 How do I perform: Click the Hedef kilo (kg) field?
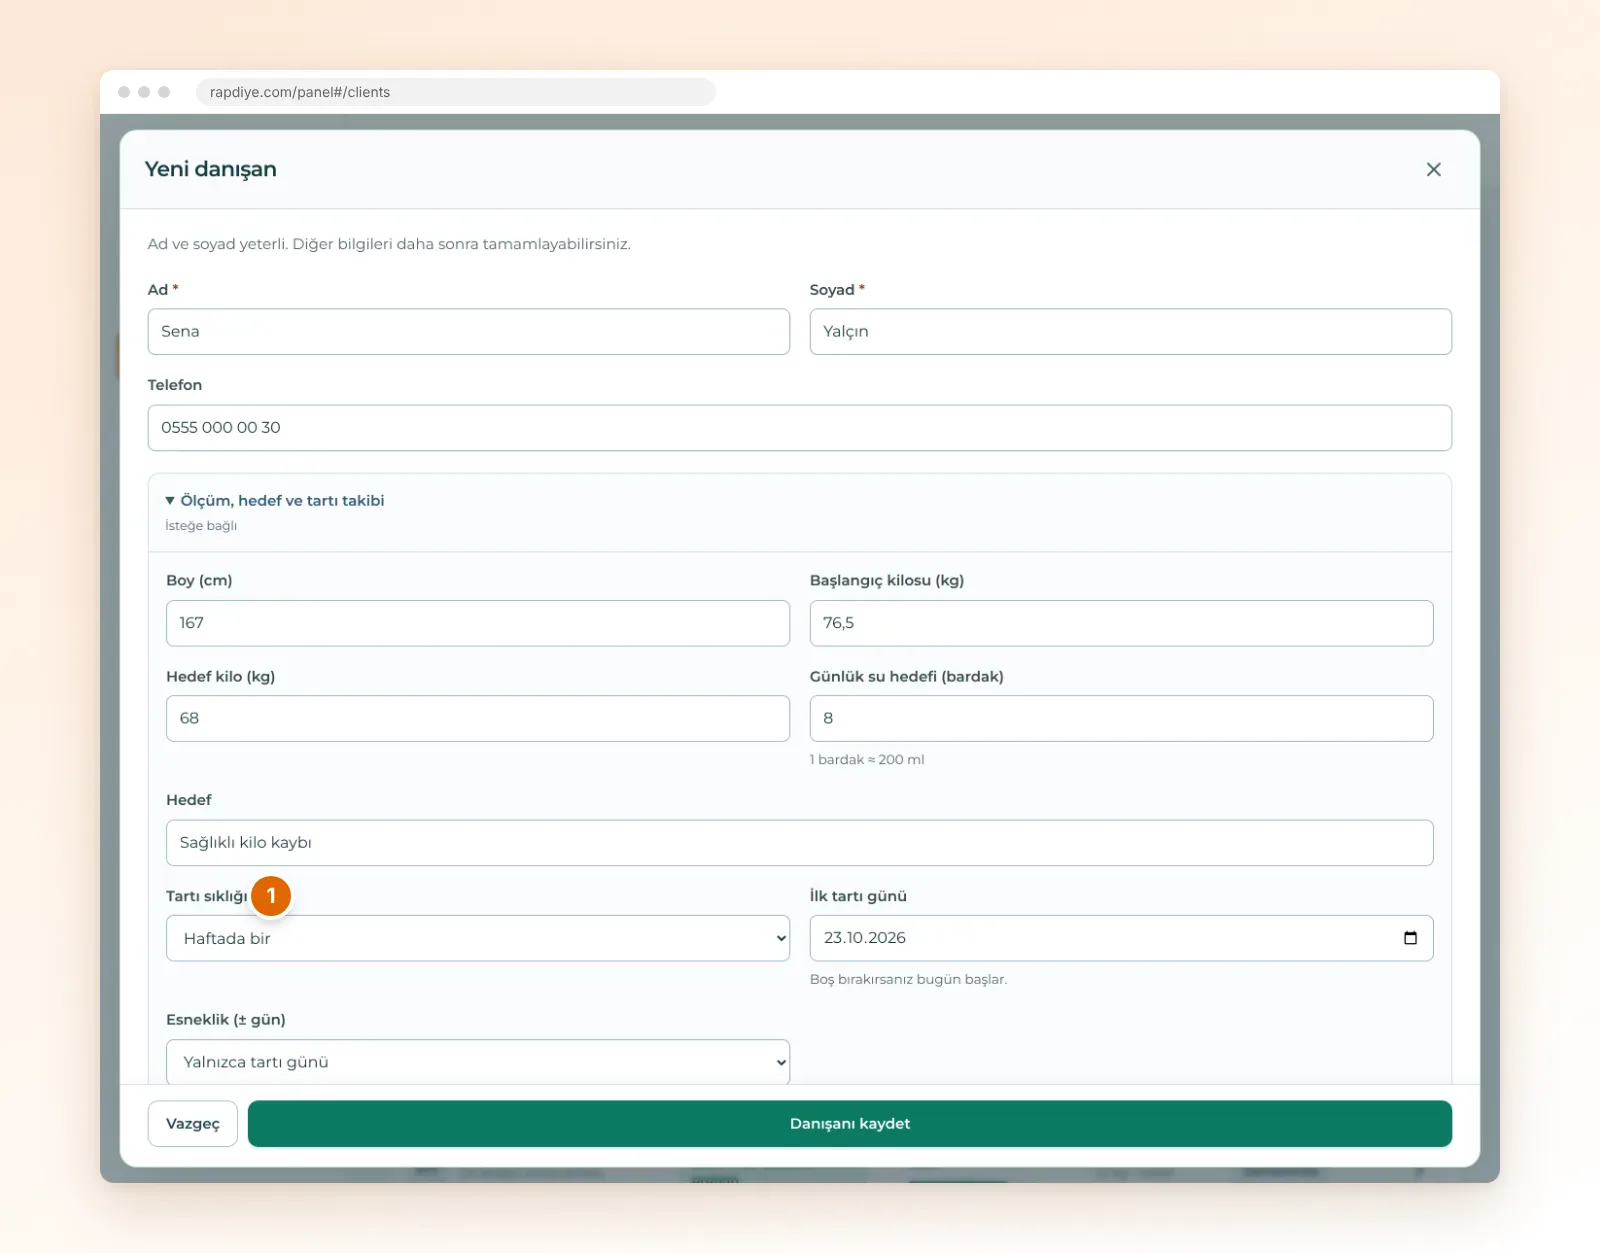point(478,719)
